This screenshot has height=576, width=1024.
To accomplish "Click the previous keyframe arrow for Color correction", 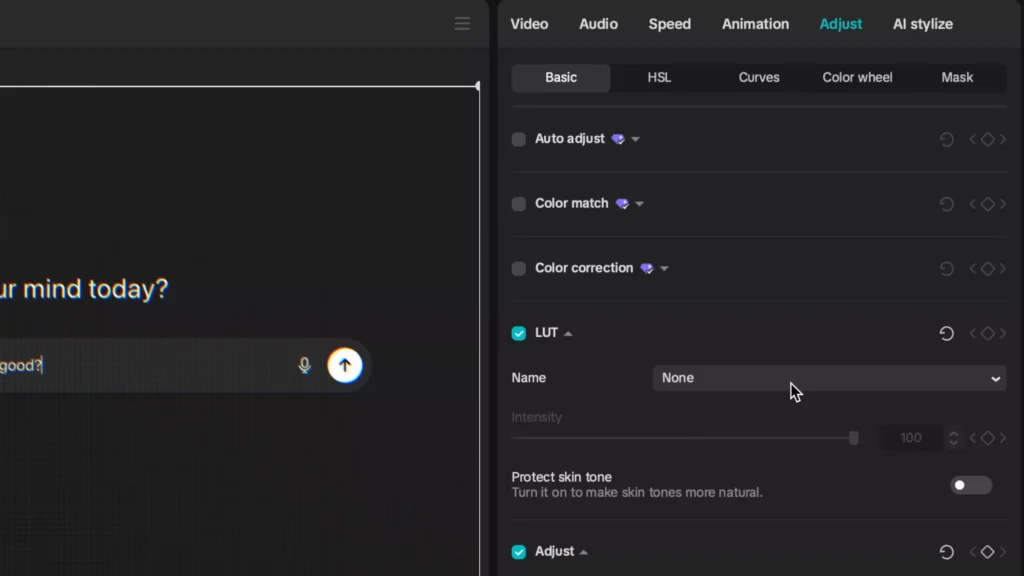I will [x=973, y=268].
